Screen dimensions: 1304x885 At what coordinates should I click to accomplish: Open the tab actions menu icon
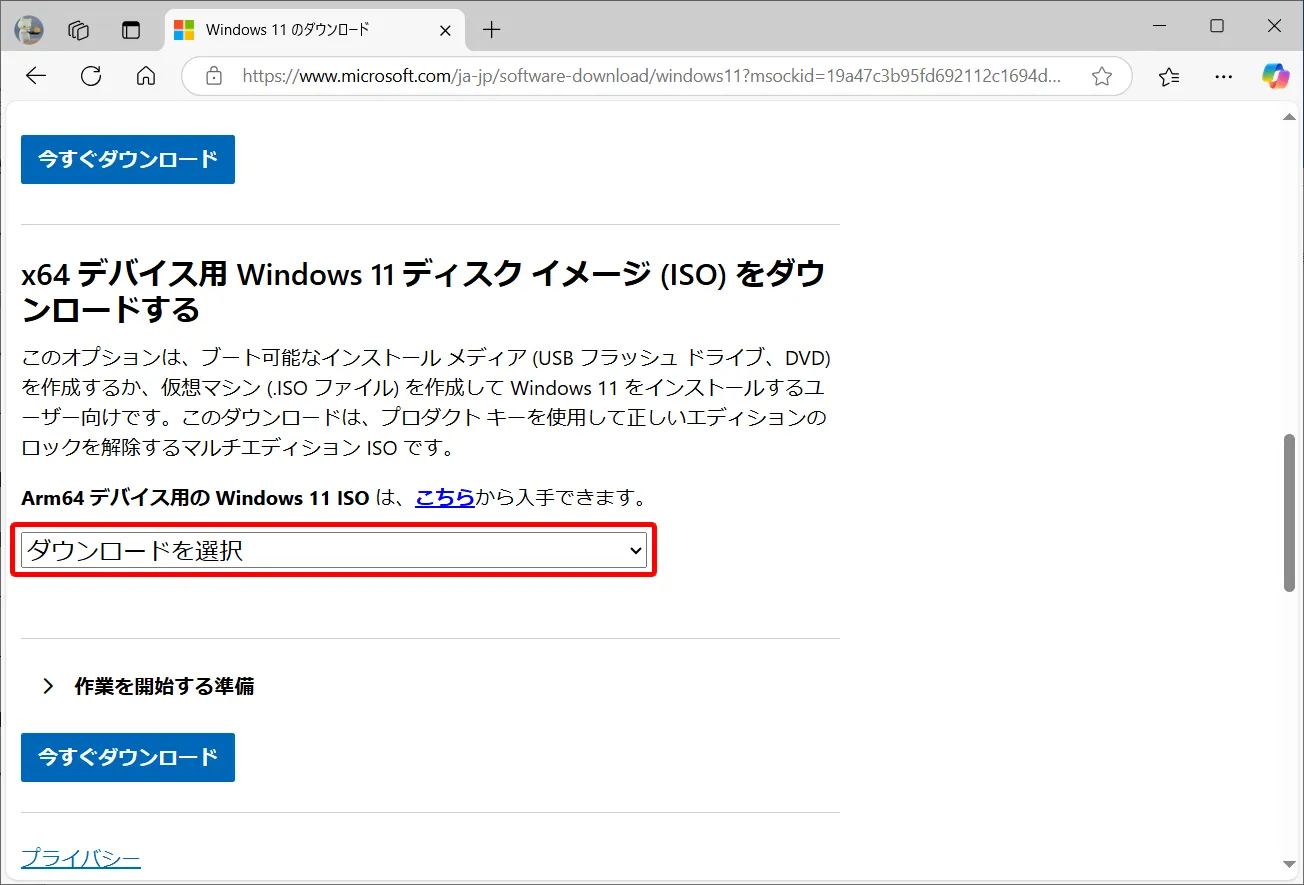[131, 30]
